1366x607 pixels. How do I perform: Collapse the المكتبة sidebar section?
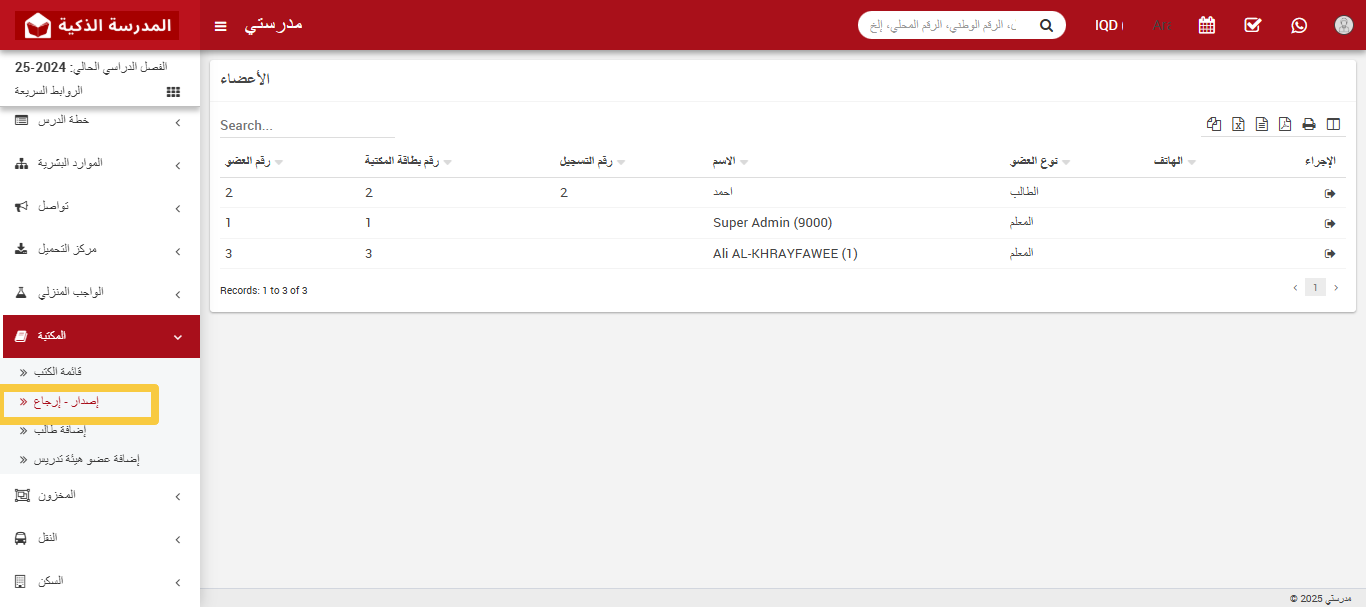coord(100,336)
